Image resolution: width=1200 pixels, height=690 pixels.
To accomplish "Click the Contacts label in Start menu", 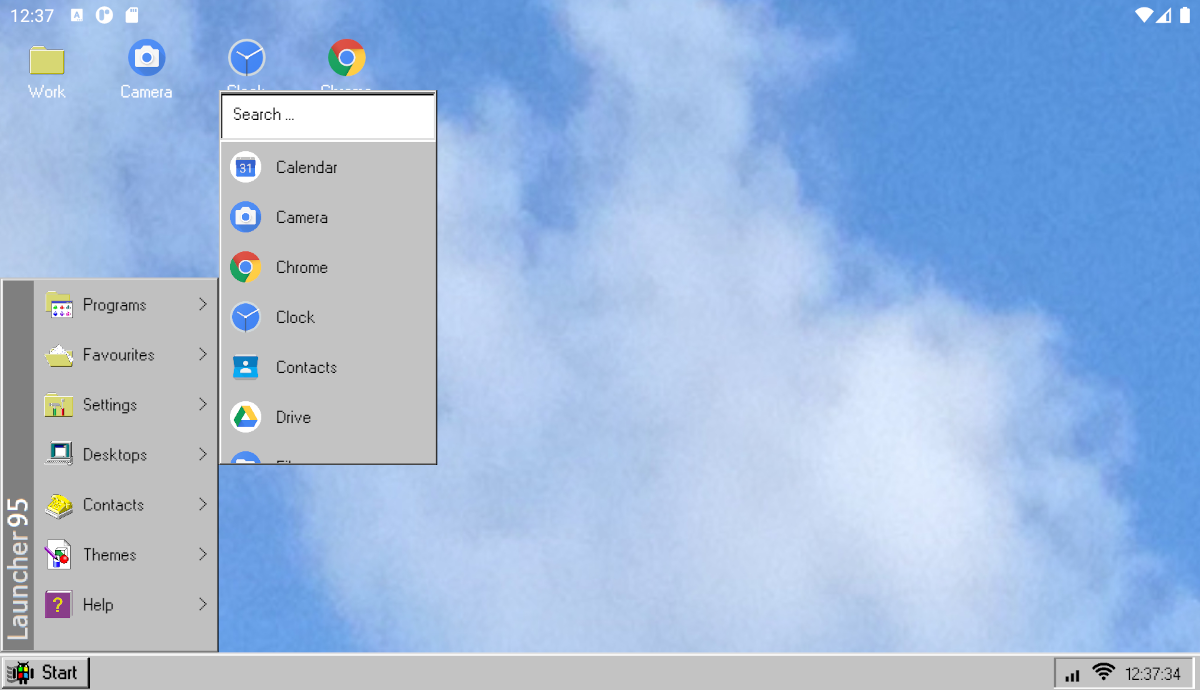I will tap(113, 505).
